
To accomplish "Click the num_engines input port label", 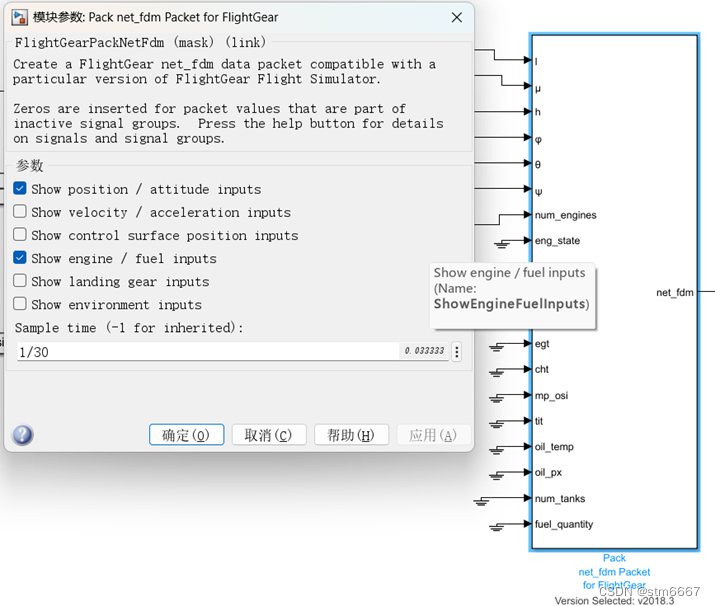I will point(565,215).
